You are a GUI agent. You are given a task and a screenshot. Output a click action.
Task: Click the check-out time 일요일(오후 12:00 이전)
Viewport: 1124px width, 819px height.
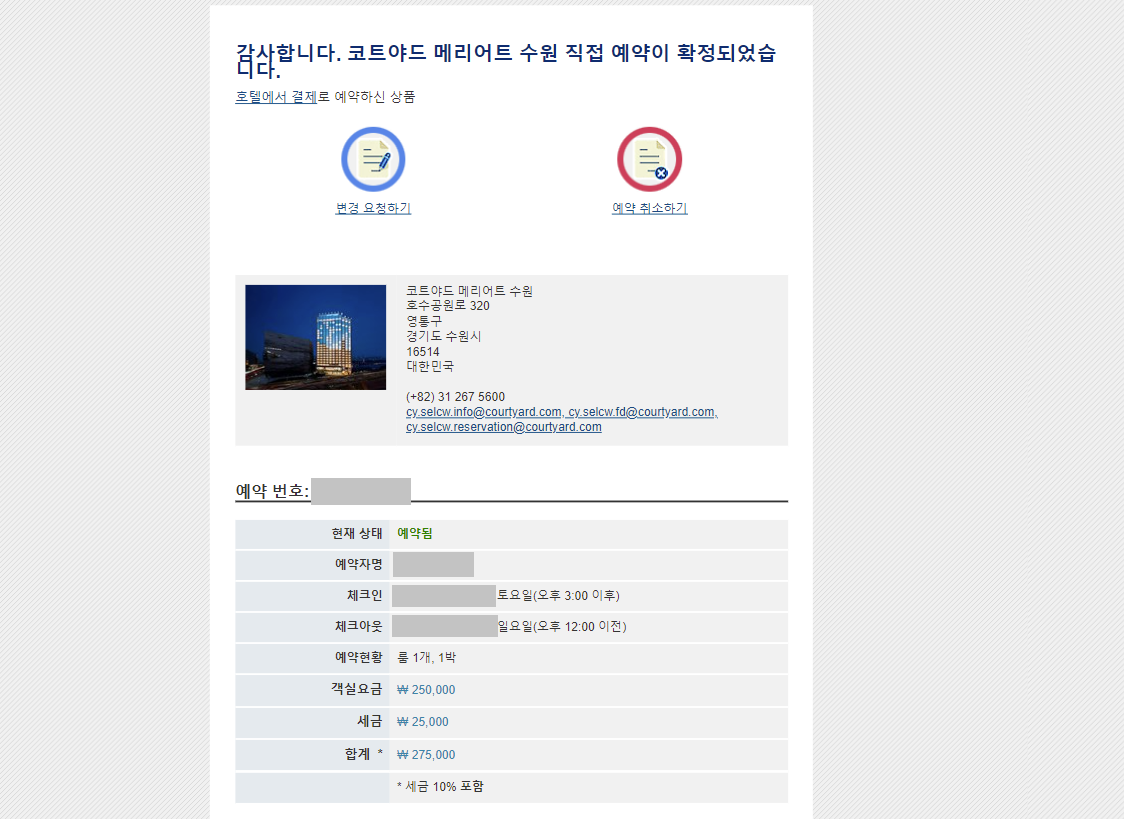562,626
